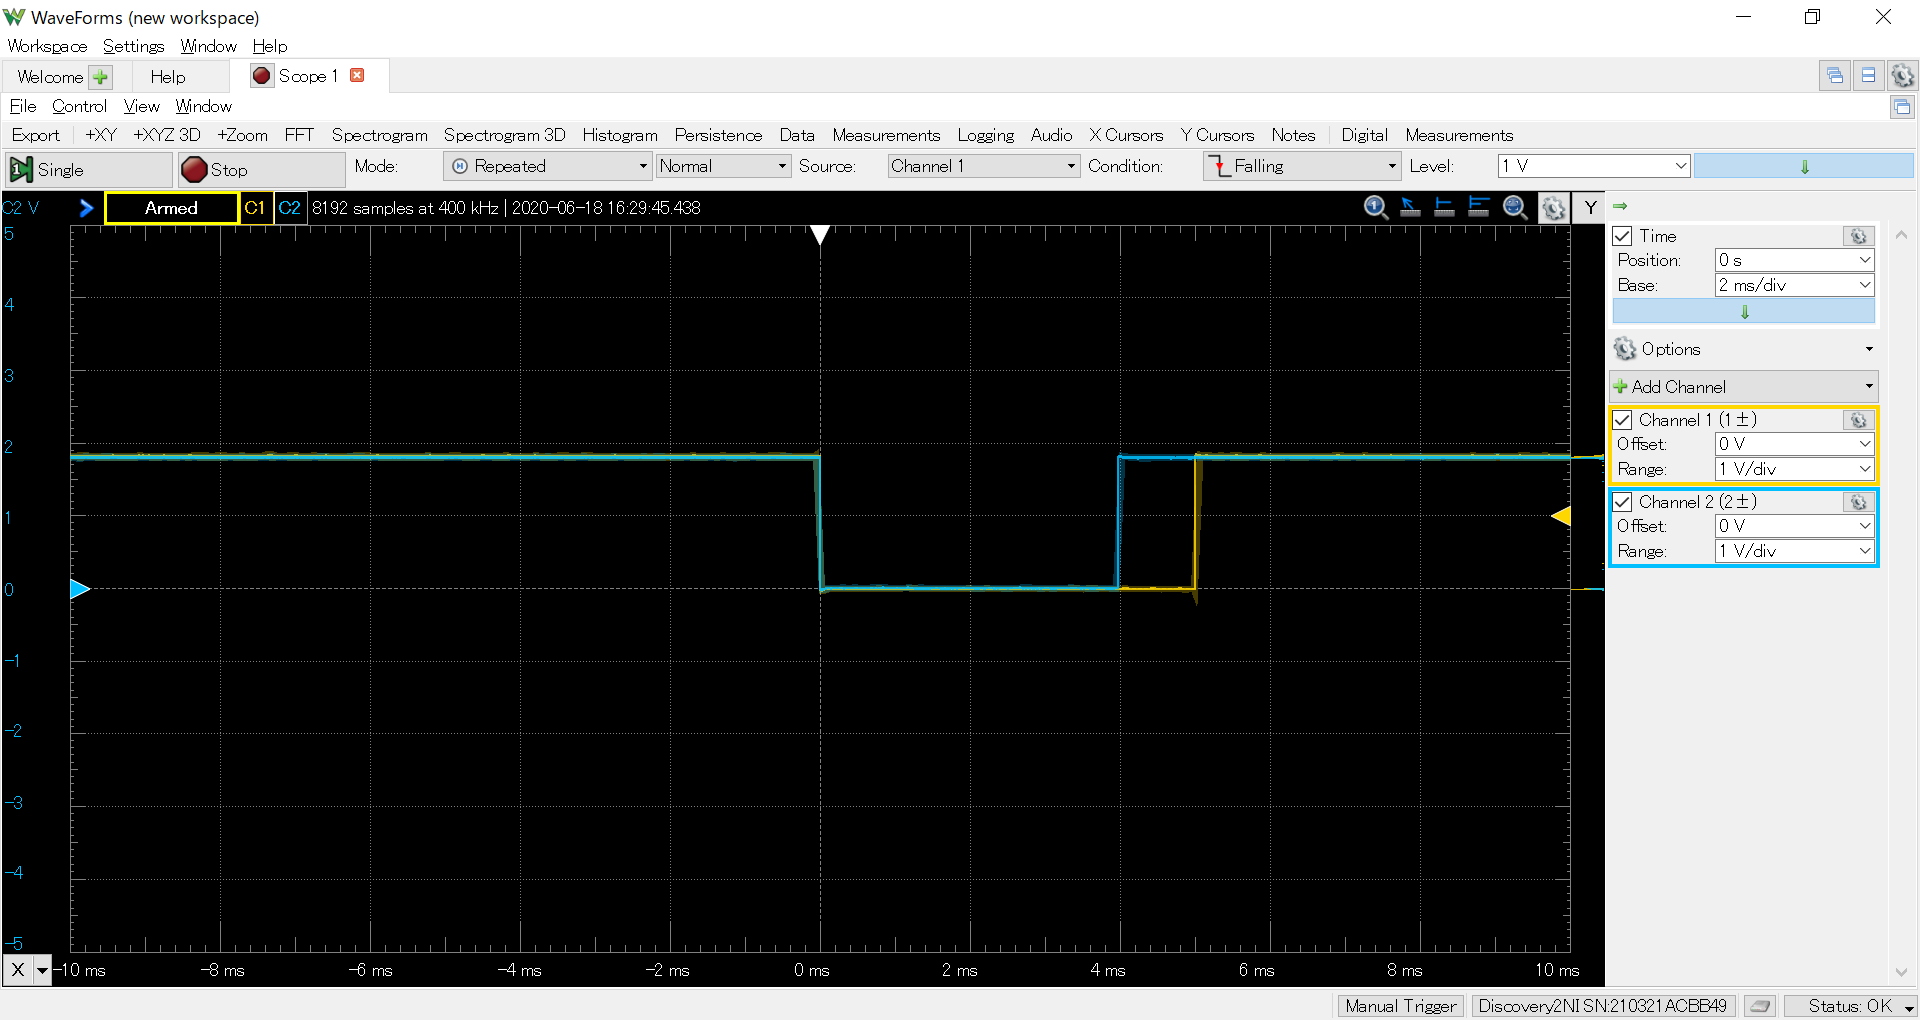Select the C2 channel toggle

290,208
